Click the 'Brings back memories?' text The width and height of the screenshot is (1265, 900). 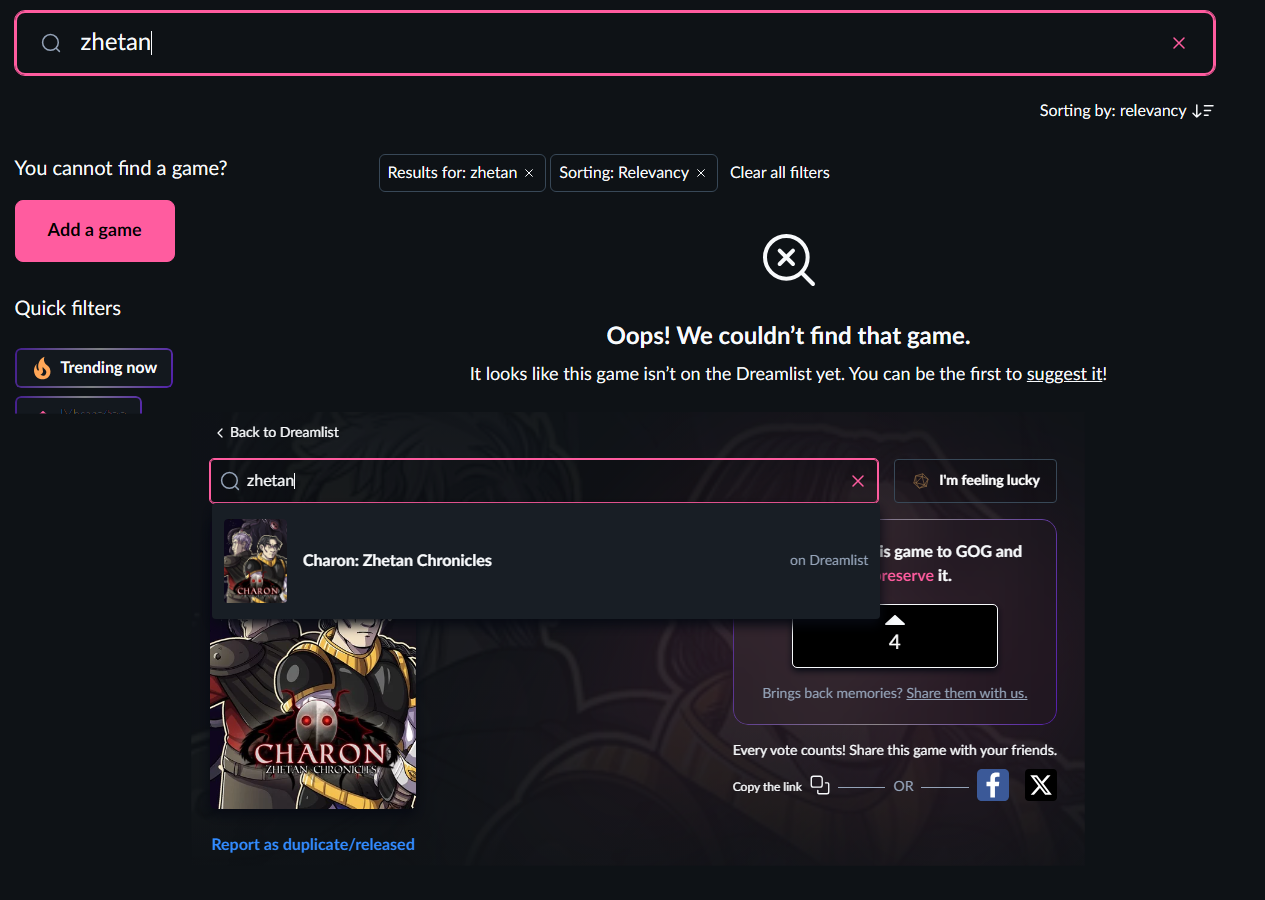[832, 693]
